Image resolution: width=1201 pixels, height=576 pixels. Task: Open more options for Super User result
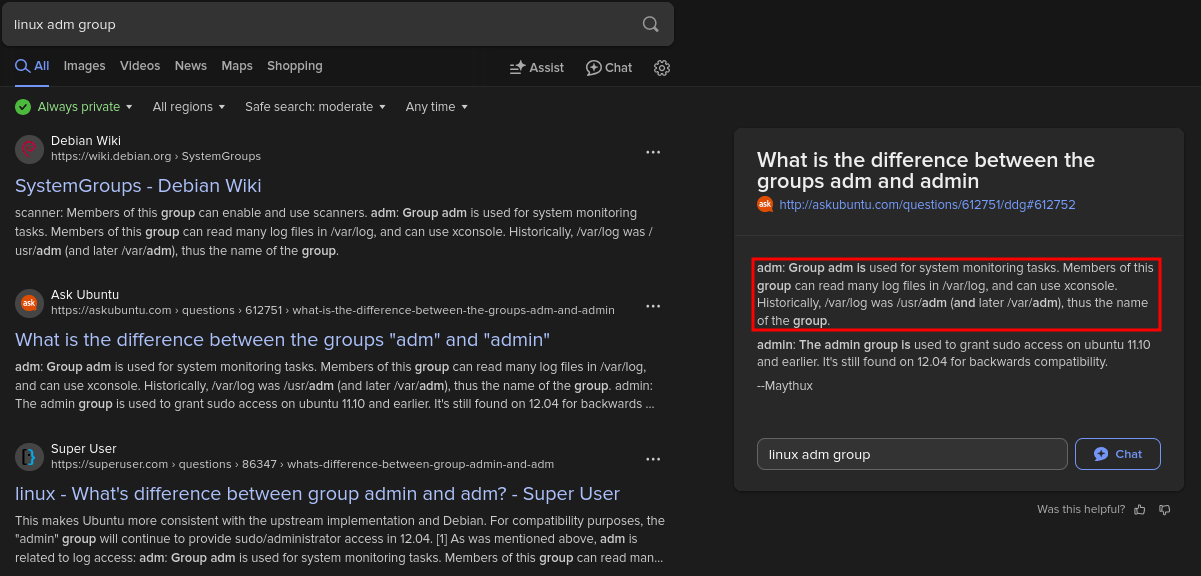pyautogui.click(x=653, y=459)
